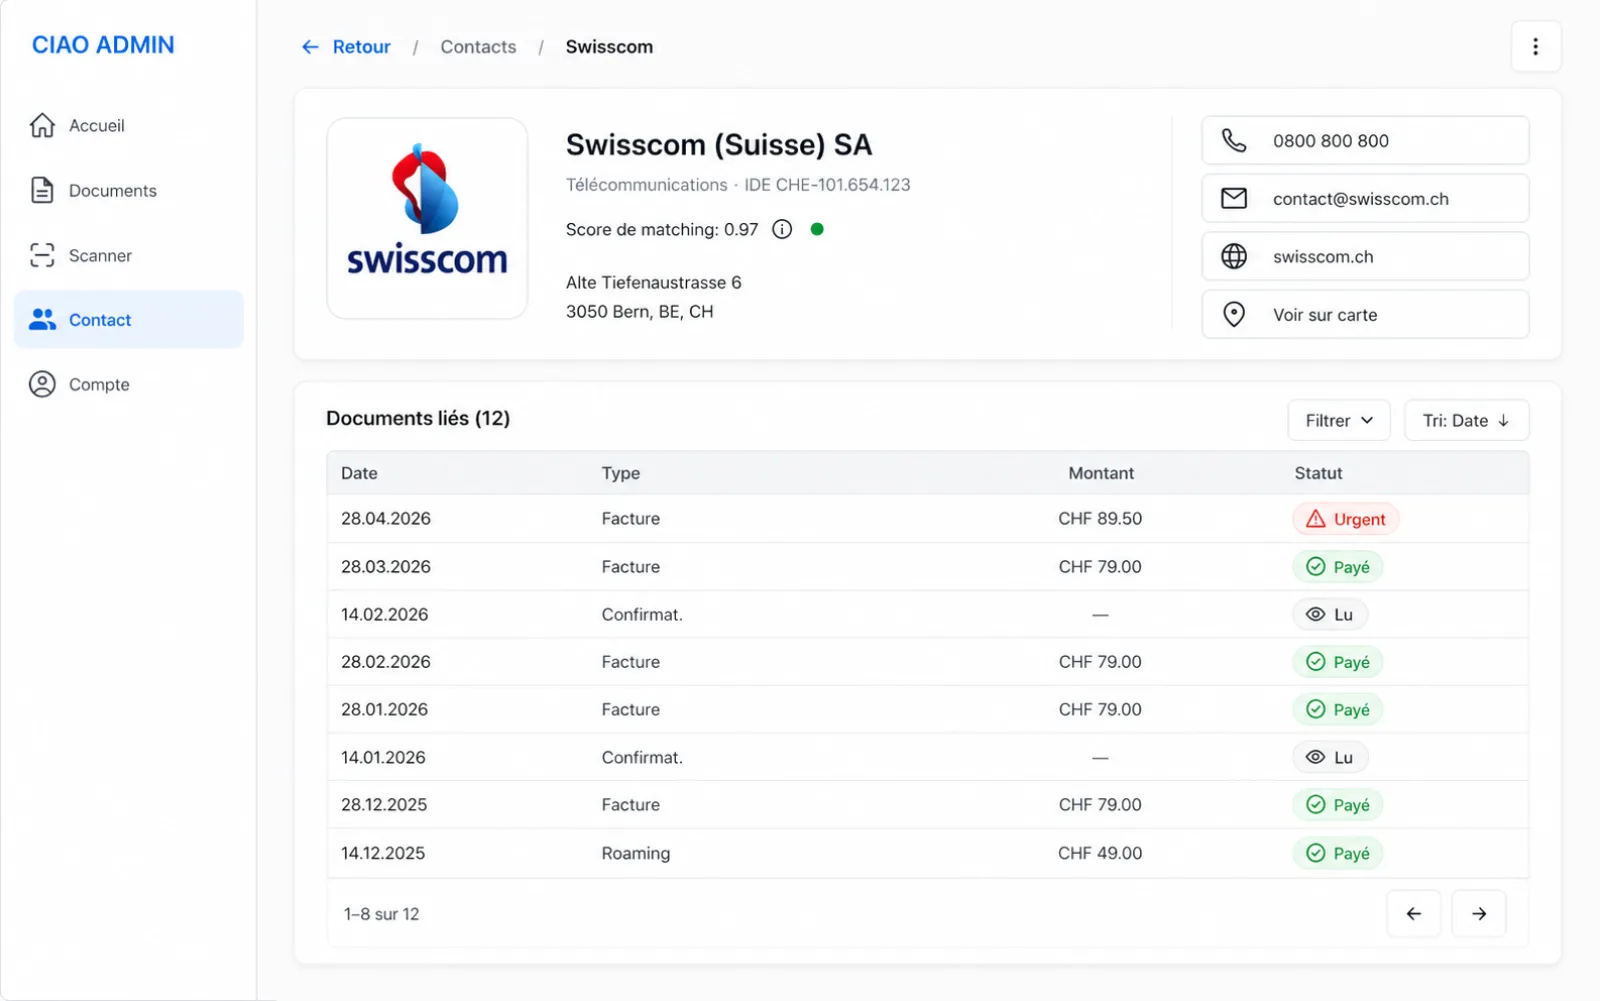This screenshot has height=1001, width=1600.
Task: Click the Contact people icon in sidebar
Action: click(42, 320)
